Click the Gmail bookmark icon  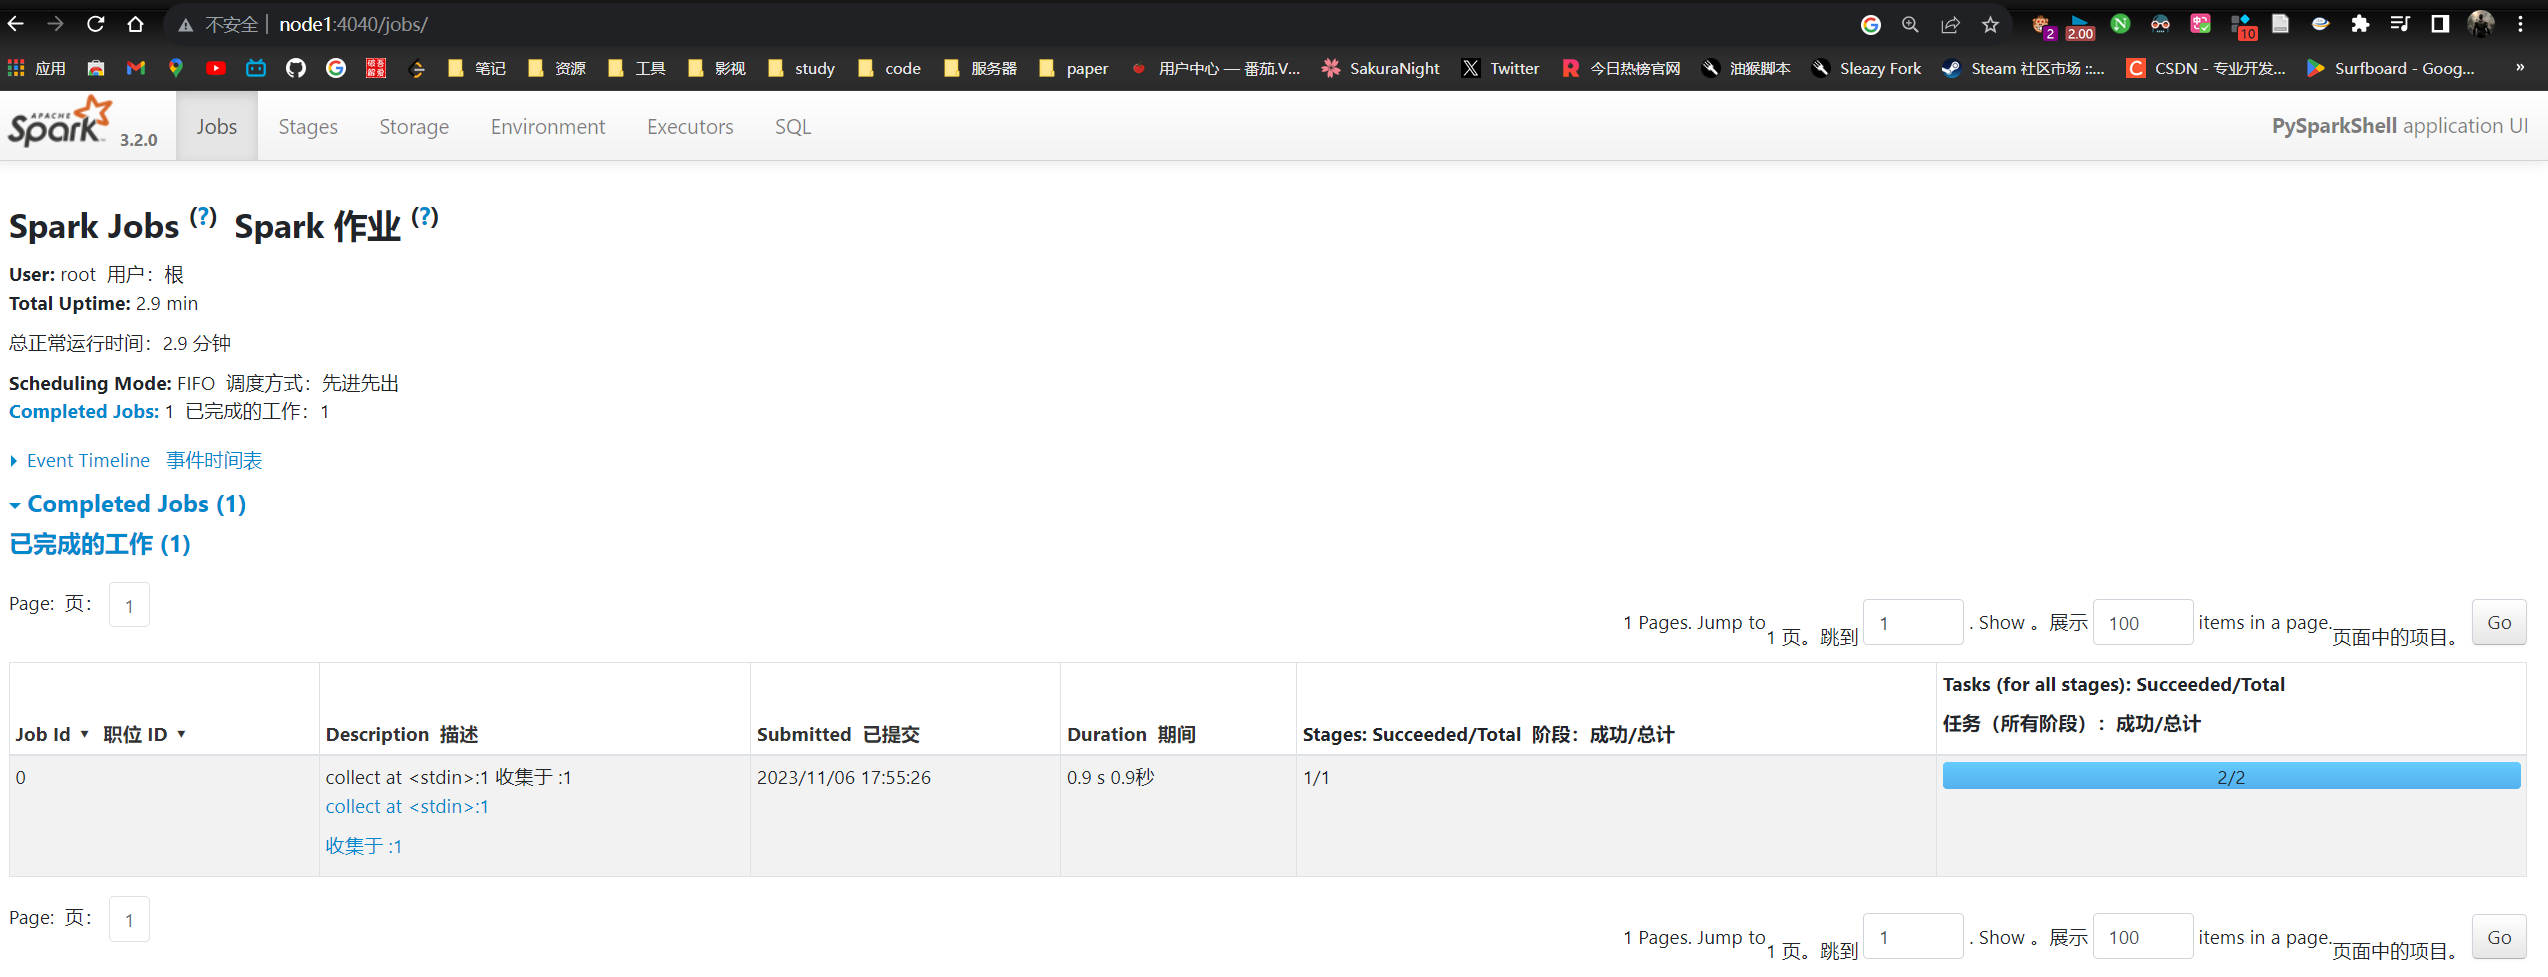[136, 68]
